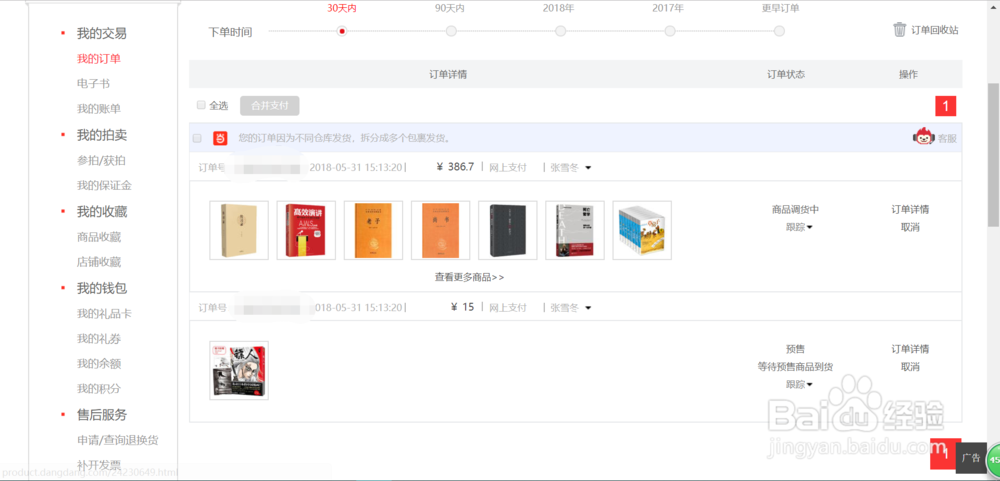The height and width of the screenshot is (481, 1000).
Task: View 订单详情 for the ¥386.7 order
Action: [x=910, y=209]
